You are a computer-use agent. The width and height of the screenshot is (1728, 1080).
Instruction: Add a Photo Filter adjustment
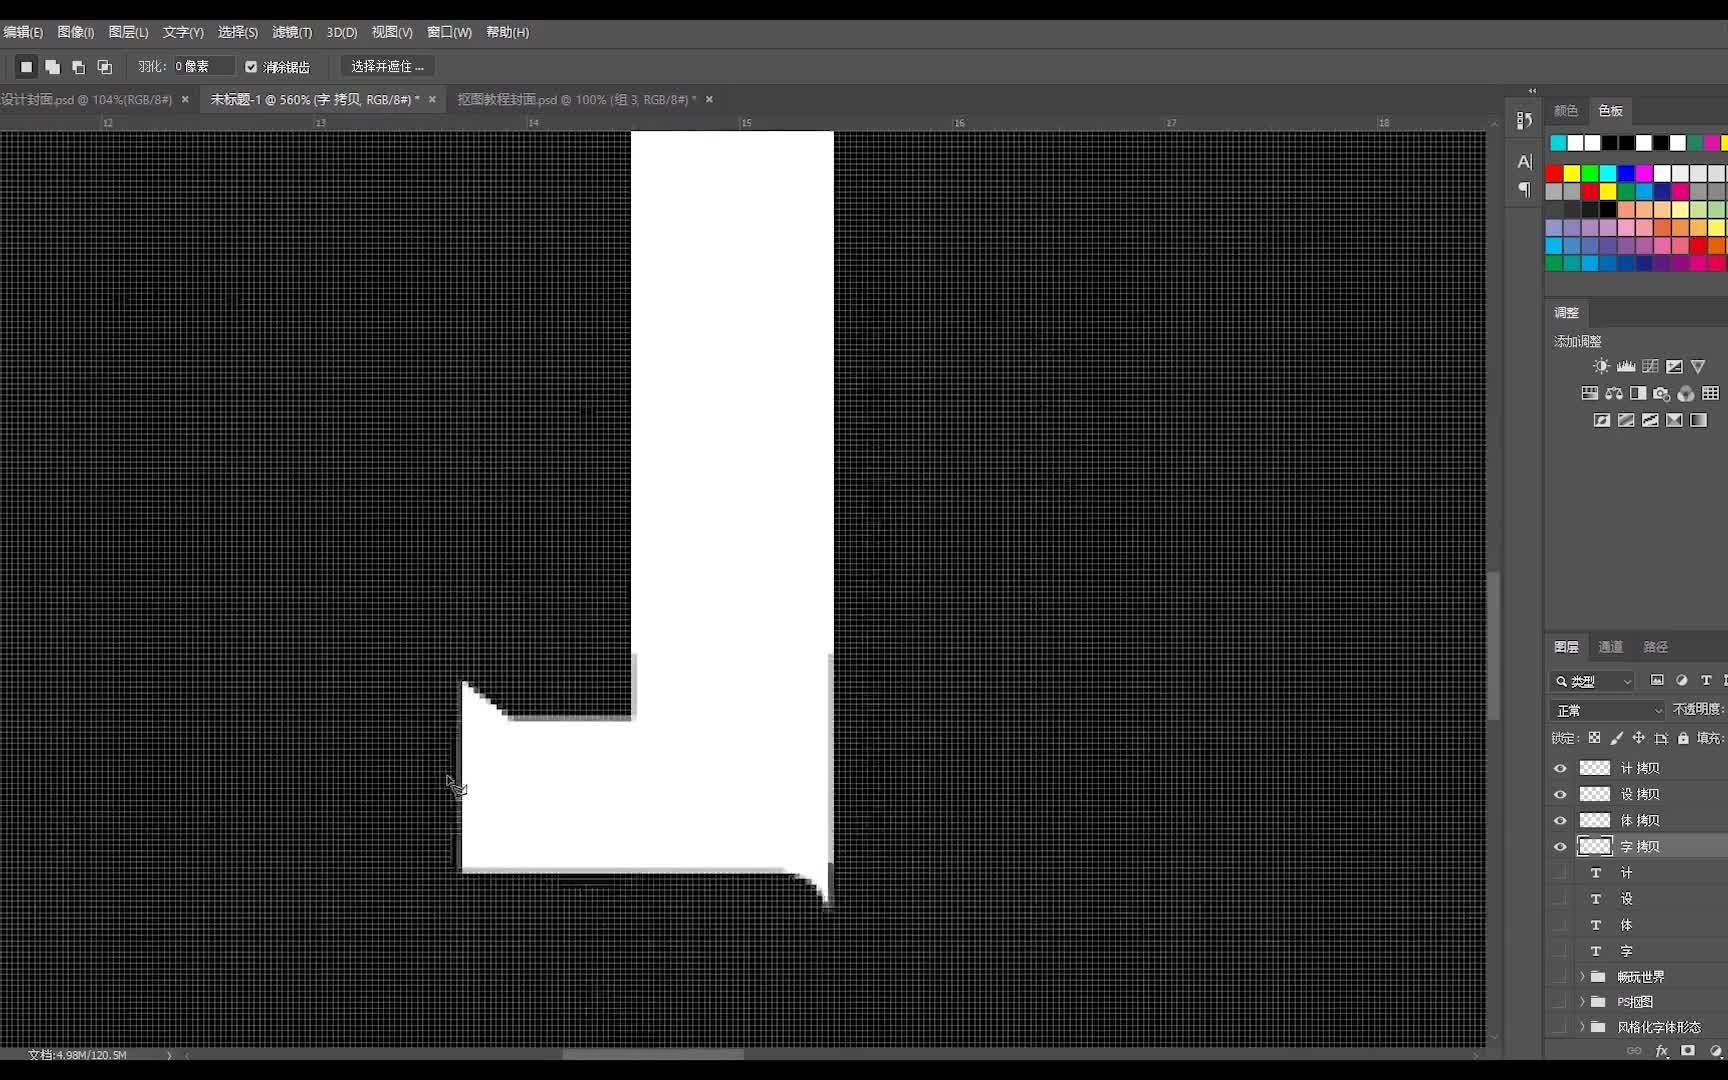point(1662,393)
